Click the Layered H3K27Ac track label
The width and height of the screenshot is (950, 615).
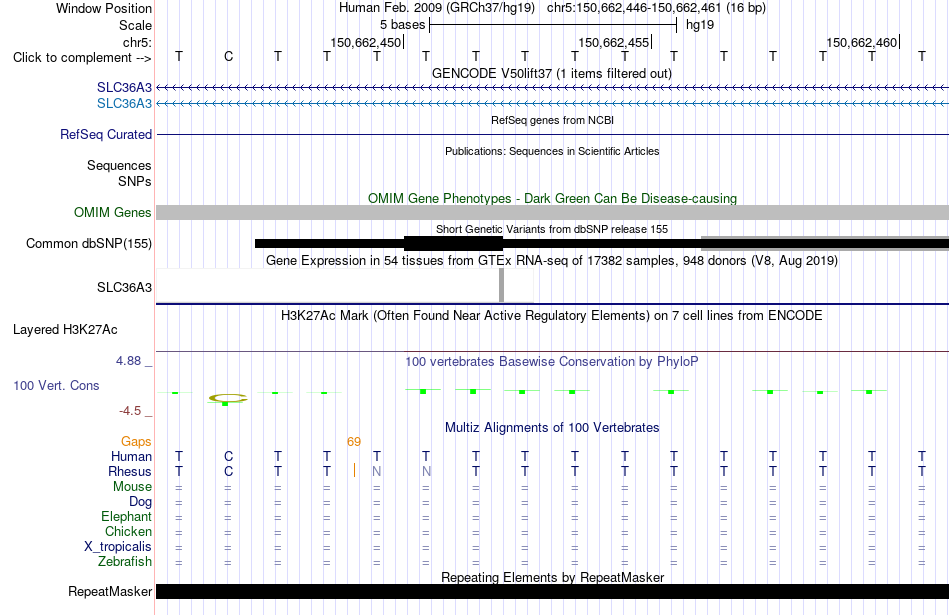(x=65, y=330)
